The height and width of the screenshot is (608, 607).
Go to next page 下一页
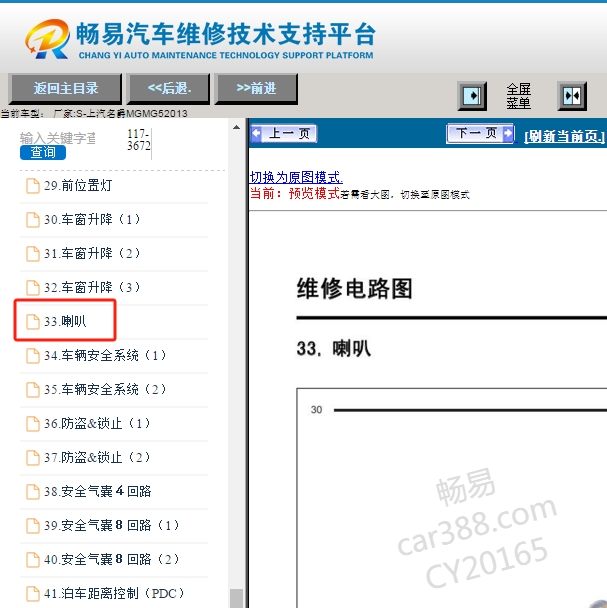(x=481, y=134)
